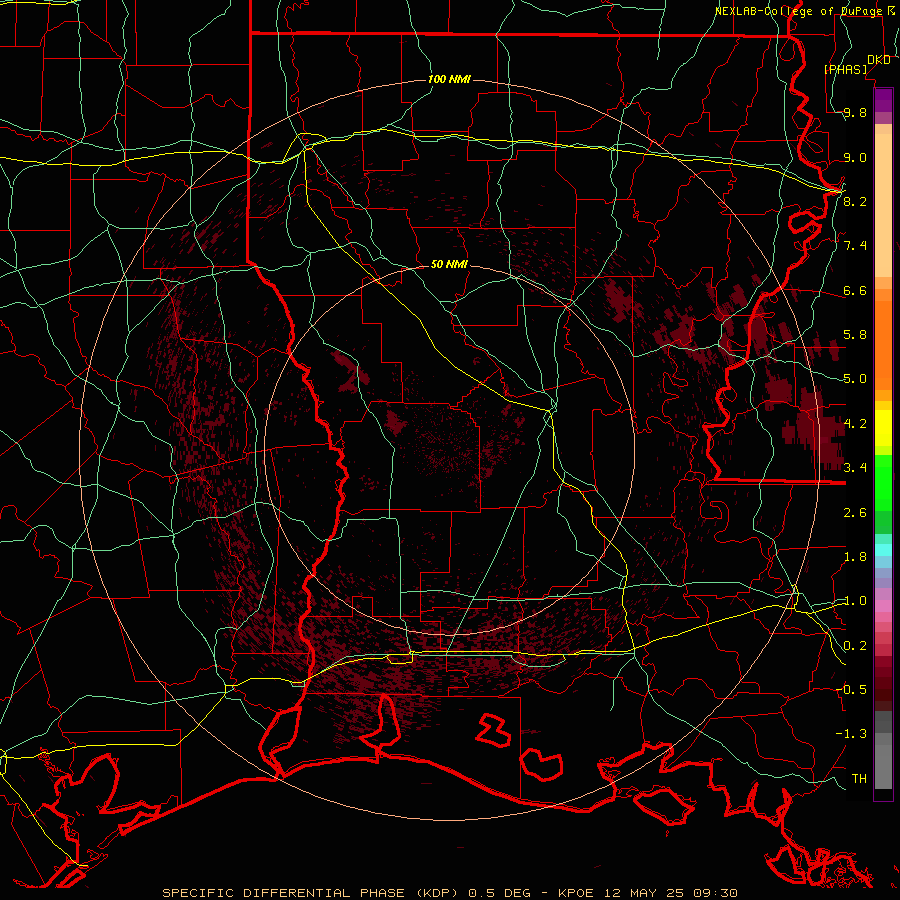900x900 pixels.
Task: Click the 9.8 legend value
Action: click(x=855, y=112)
